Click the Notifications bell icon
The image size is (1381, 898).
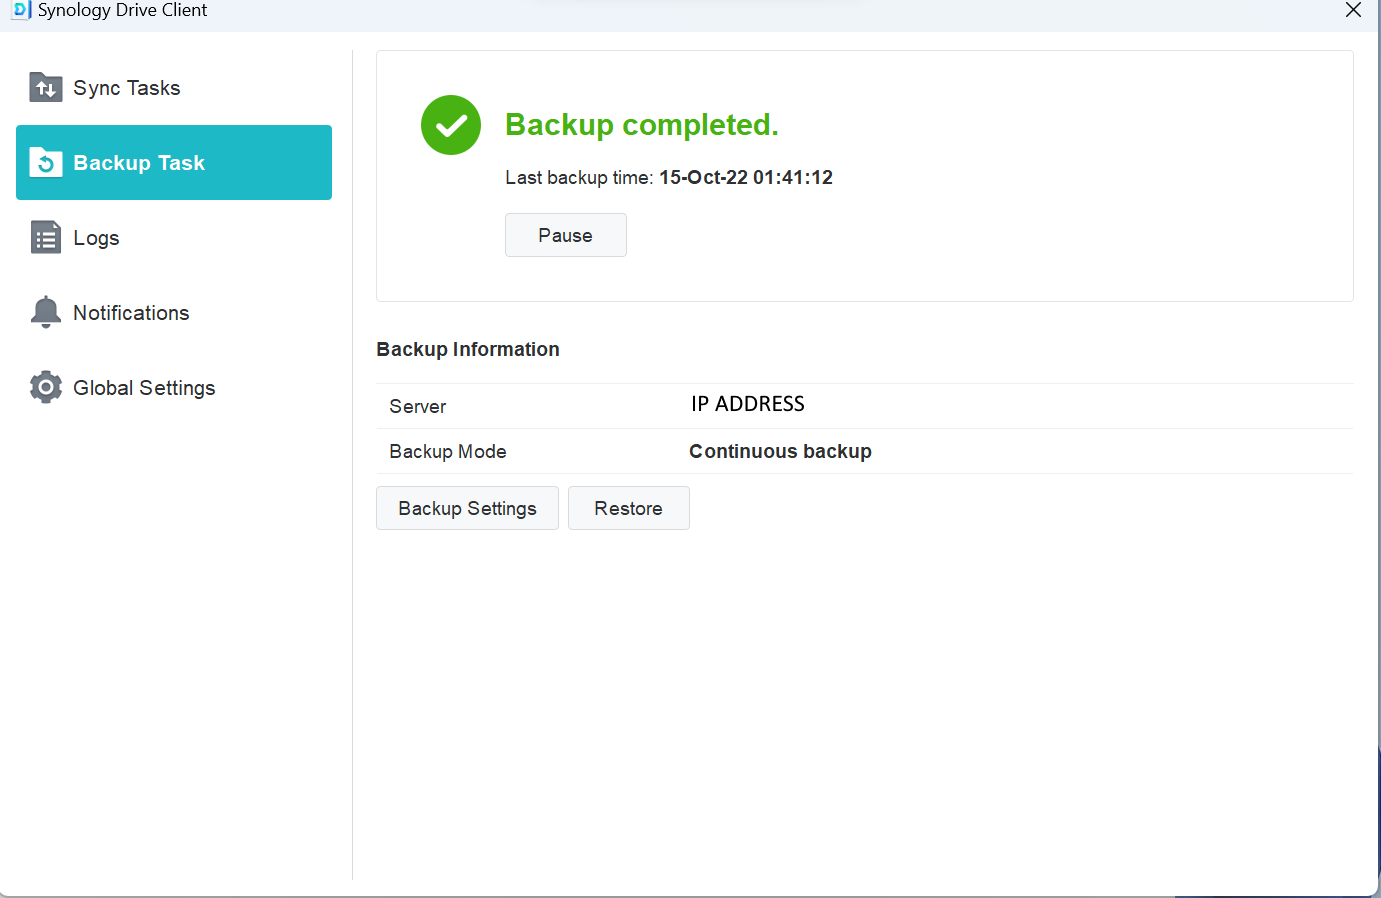click(x=46, y=312)
